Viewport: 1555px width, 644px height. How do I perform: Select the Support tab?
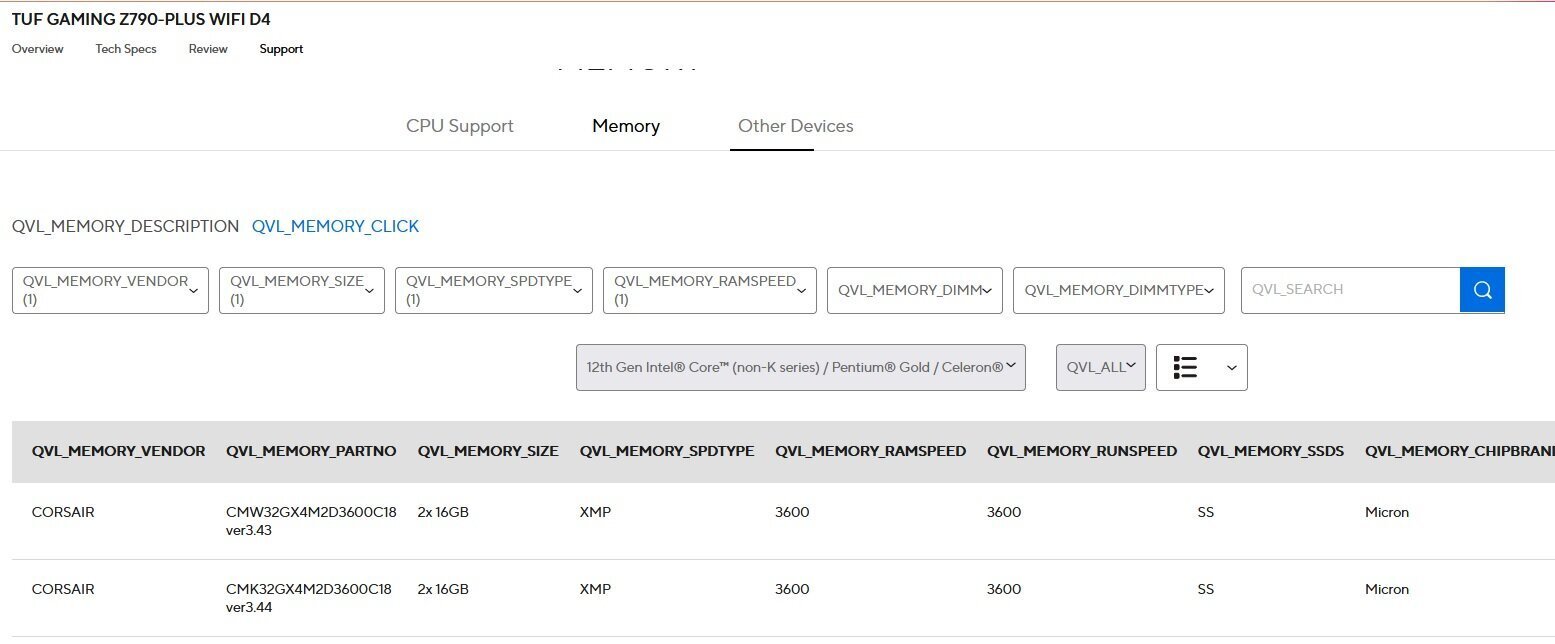(x=281, y=49)
